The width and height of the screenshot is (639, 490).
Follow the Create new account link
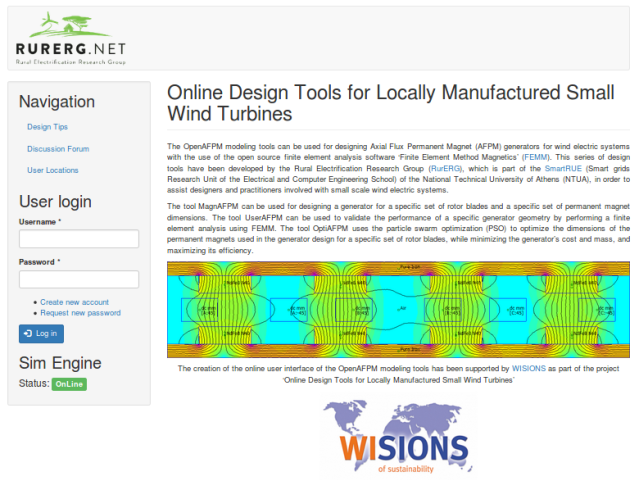pos(74,302)
